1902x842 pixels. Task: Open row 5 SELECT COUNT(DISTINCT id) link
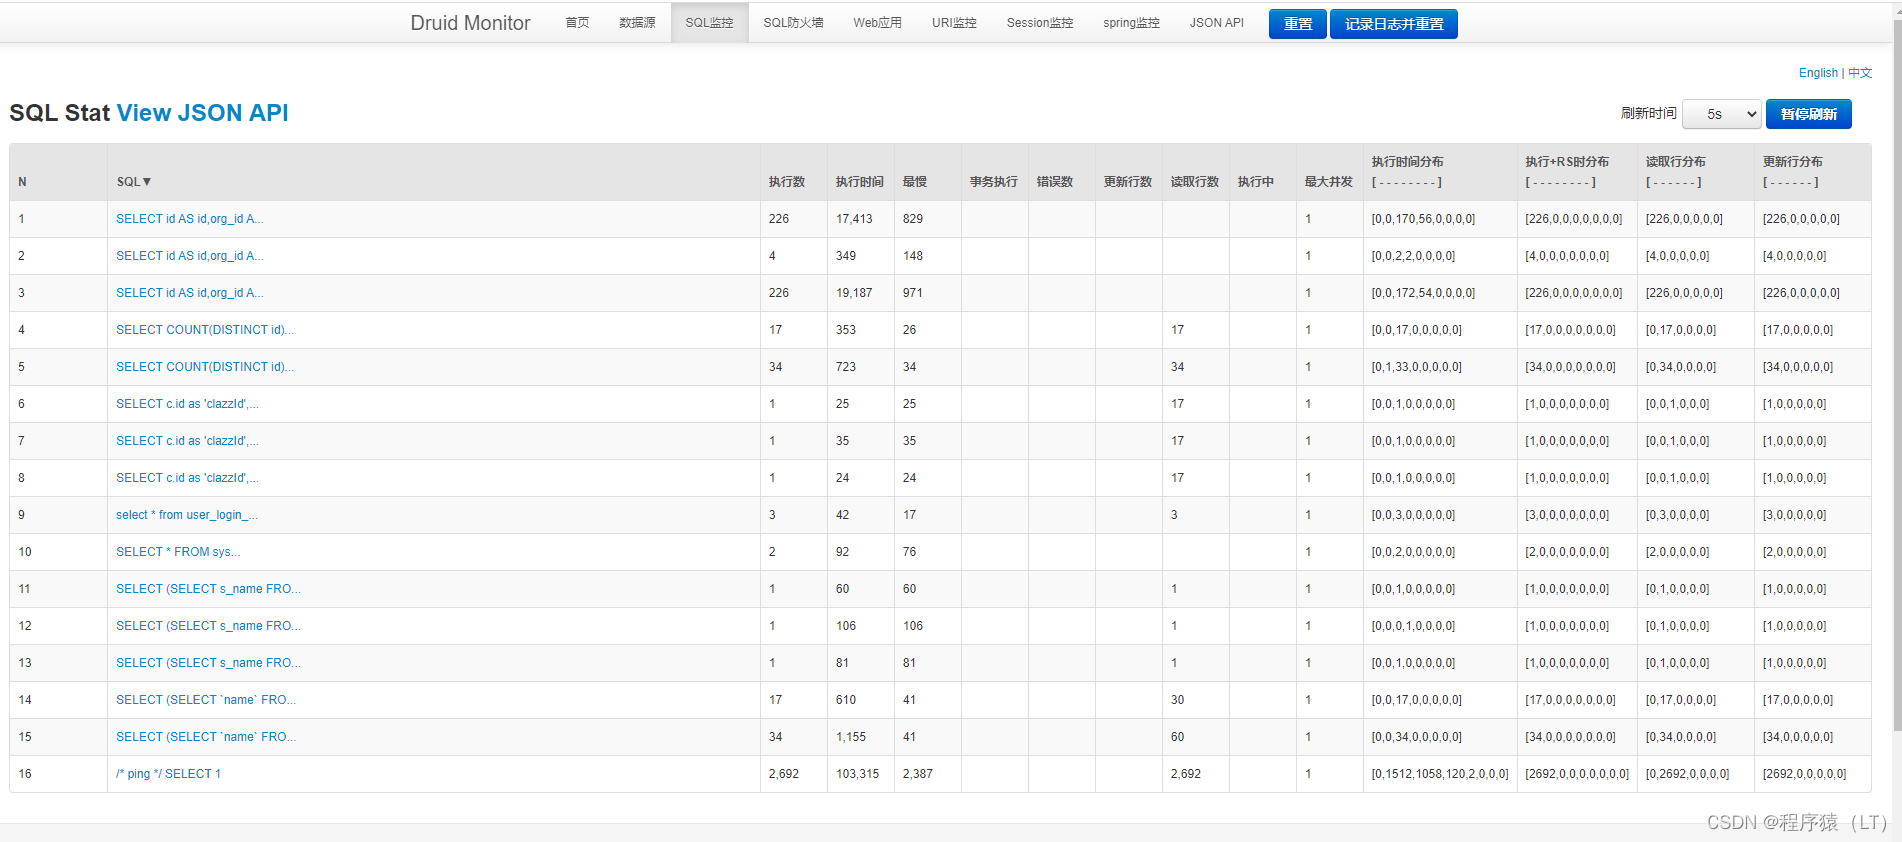click(x=204, y=367)
